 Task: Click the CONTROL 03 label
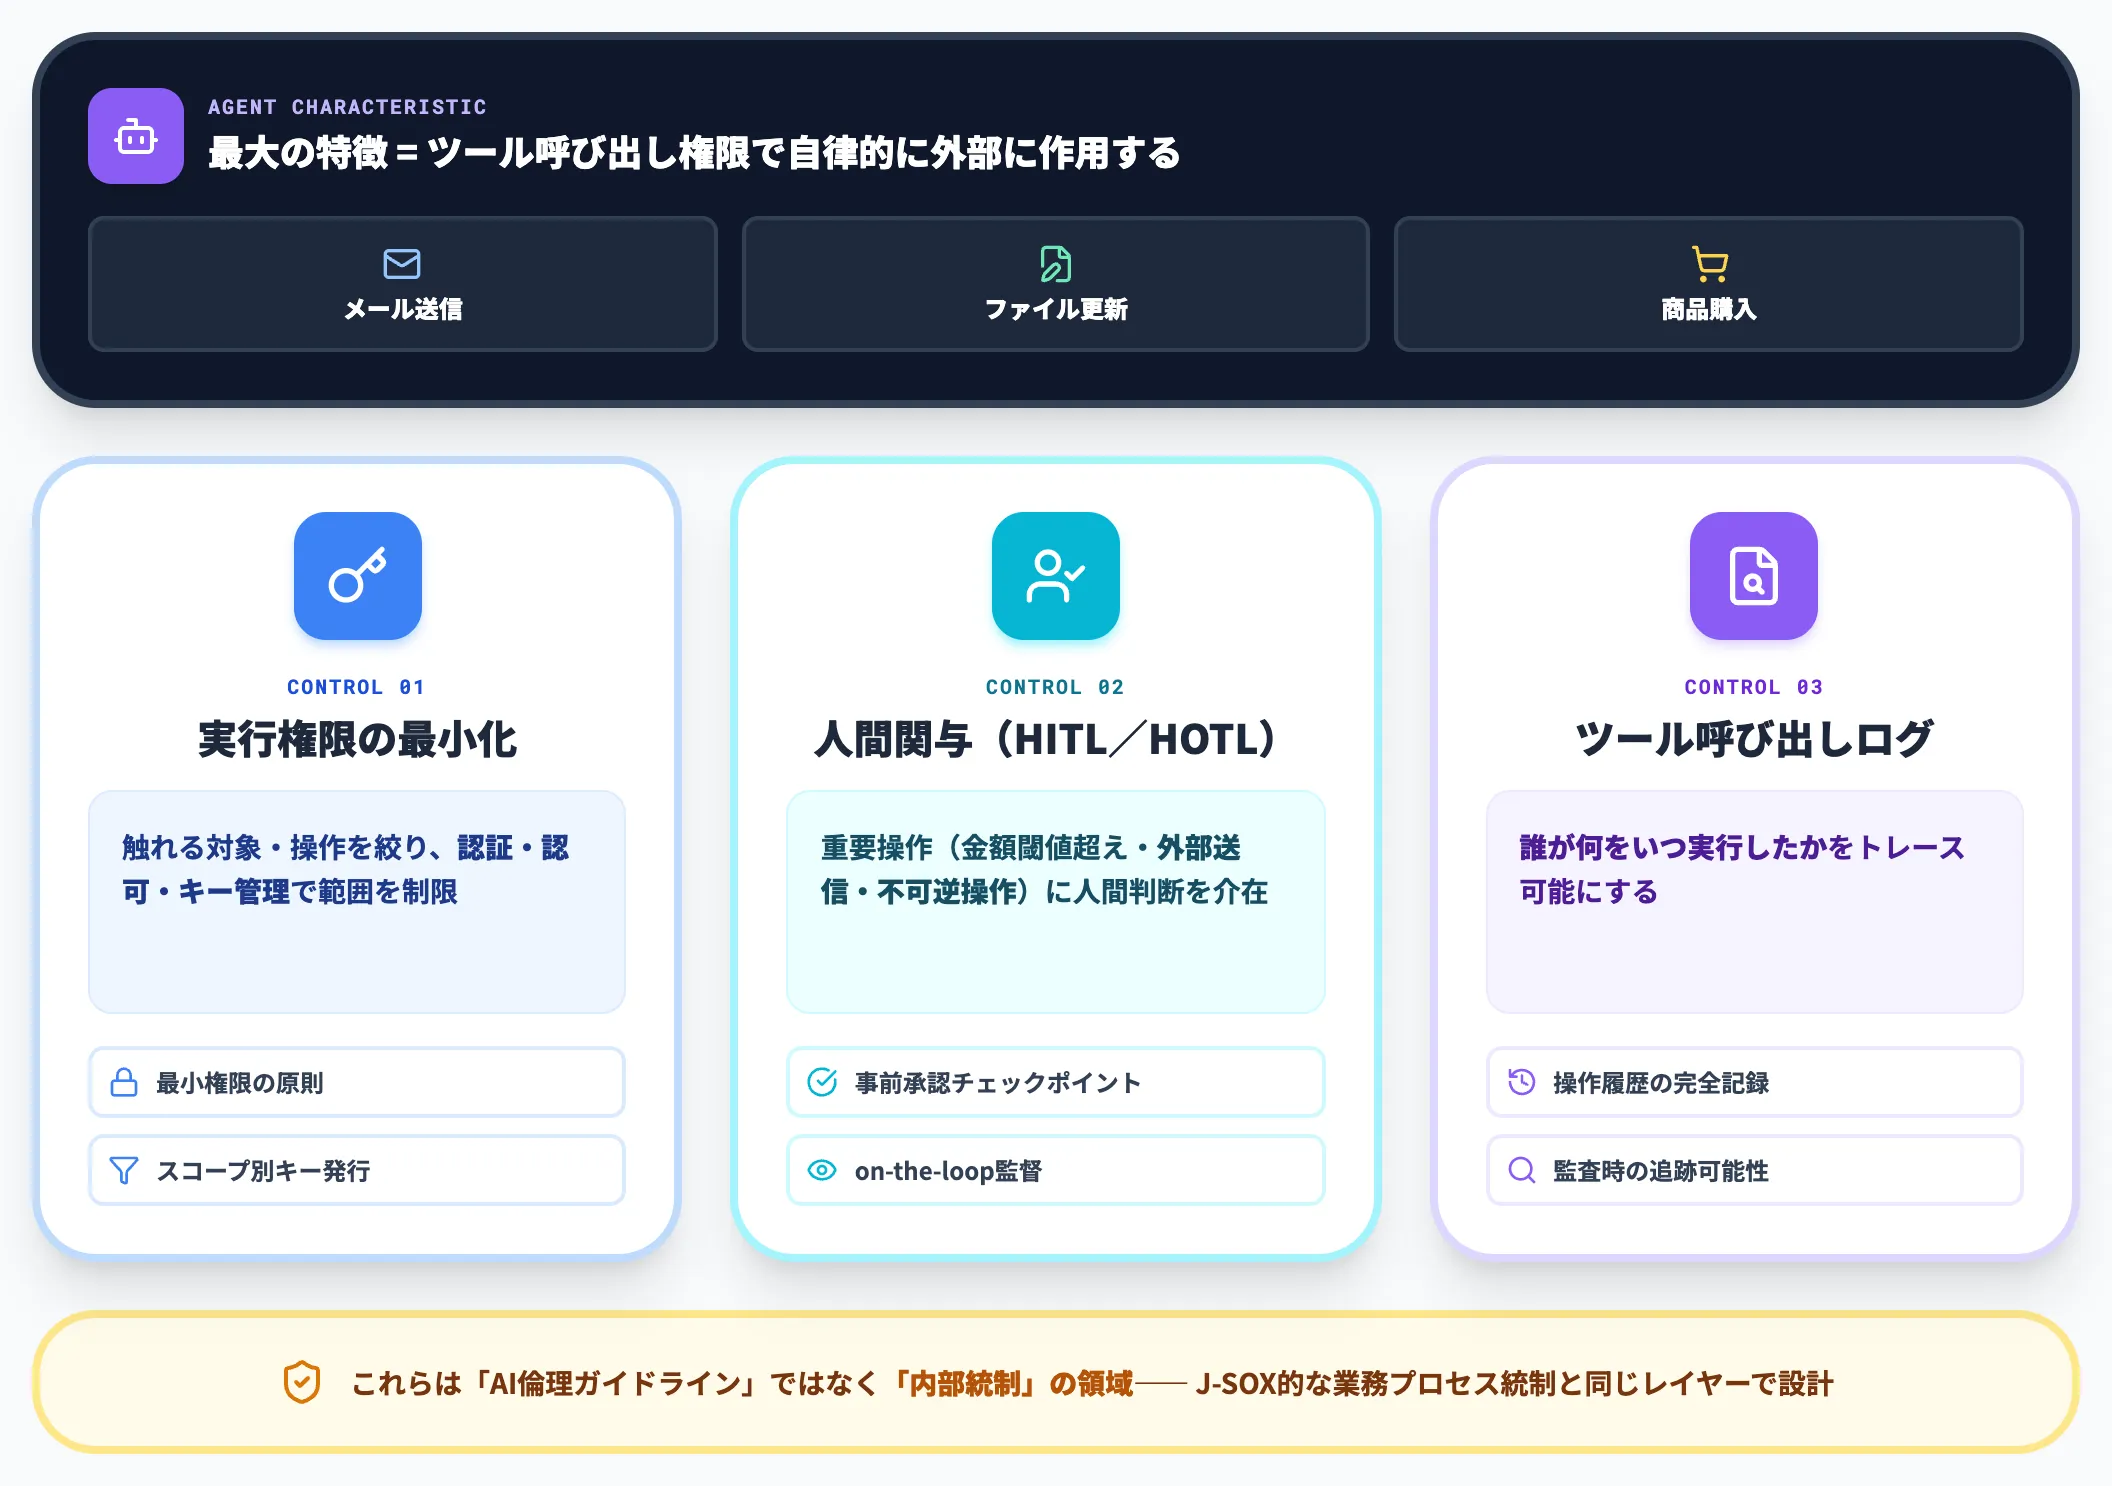1754,687
